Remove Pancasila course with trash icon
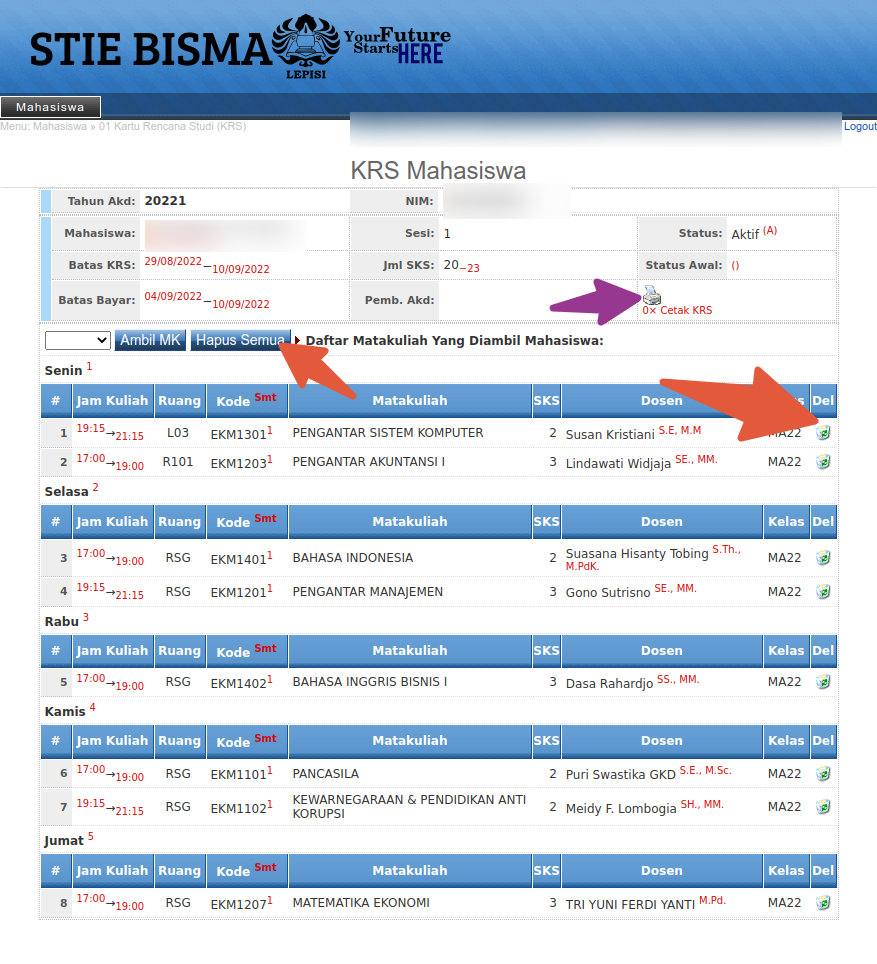877x964 pixels. [x=823, y=773]
